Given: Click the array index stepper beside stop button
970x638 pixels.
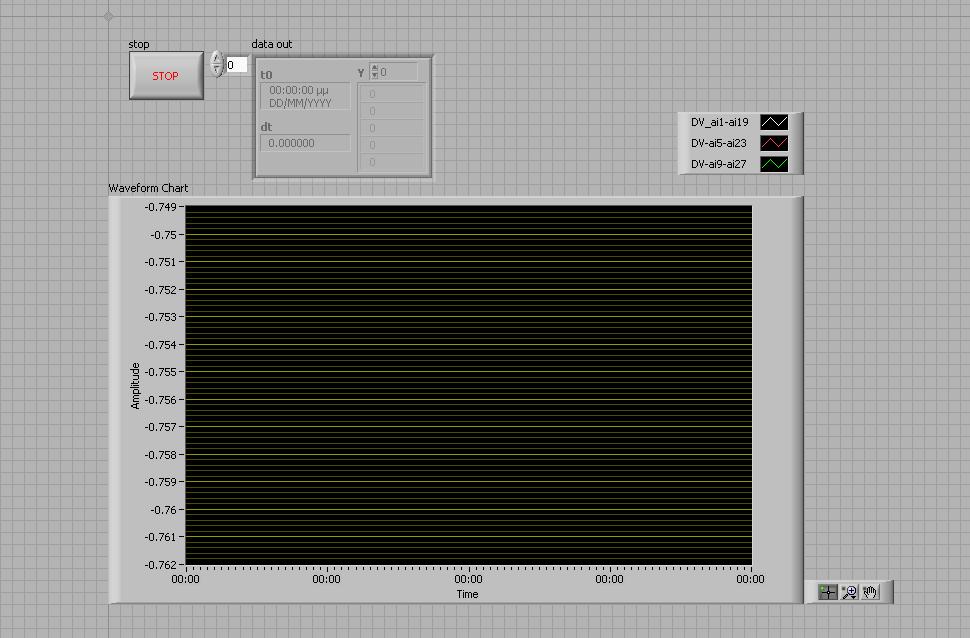Looking at the screenshot, I should 216,64.
